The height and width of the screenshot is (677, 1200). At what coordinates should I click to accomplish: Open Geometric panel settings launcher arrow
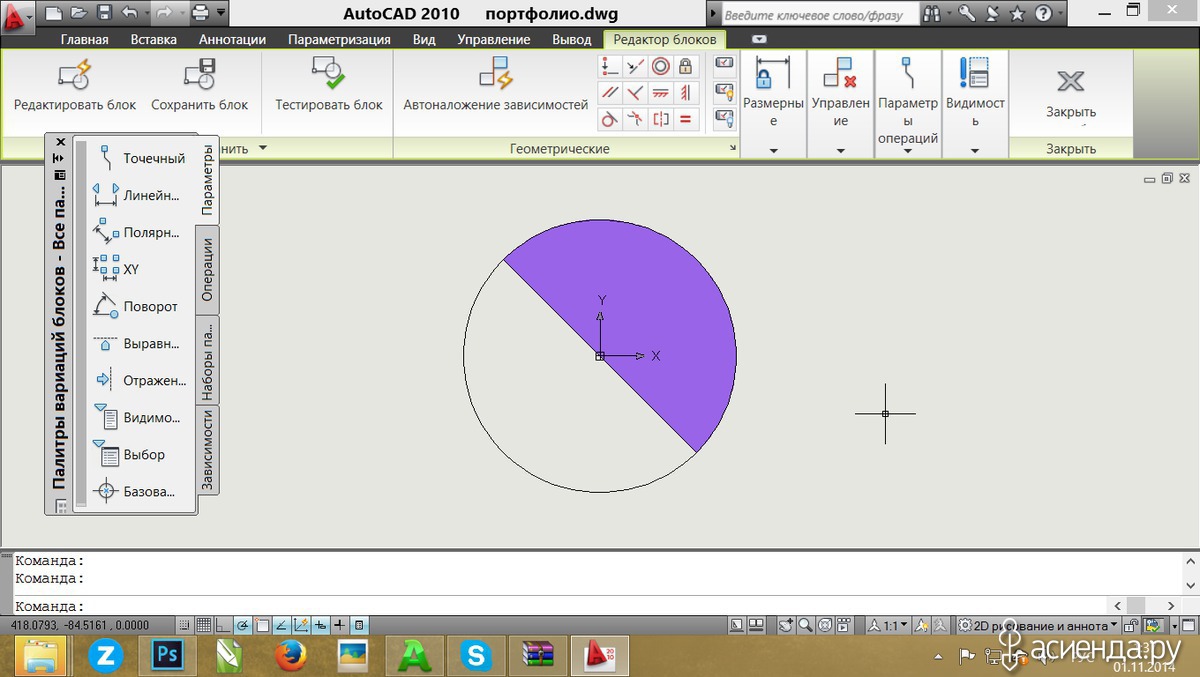pyautogui.click(x=733, y=149)
